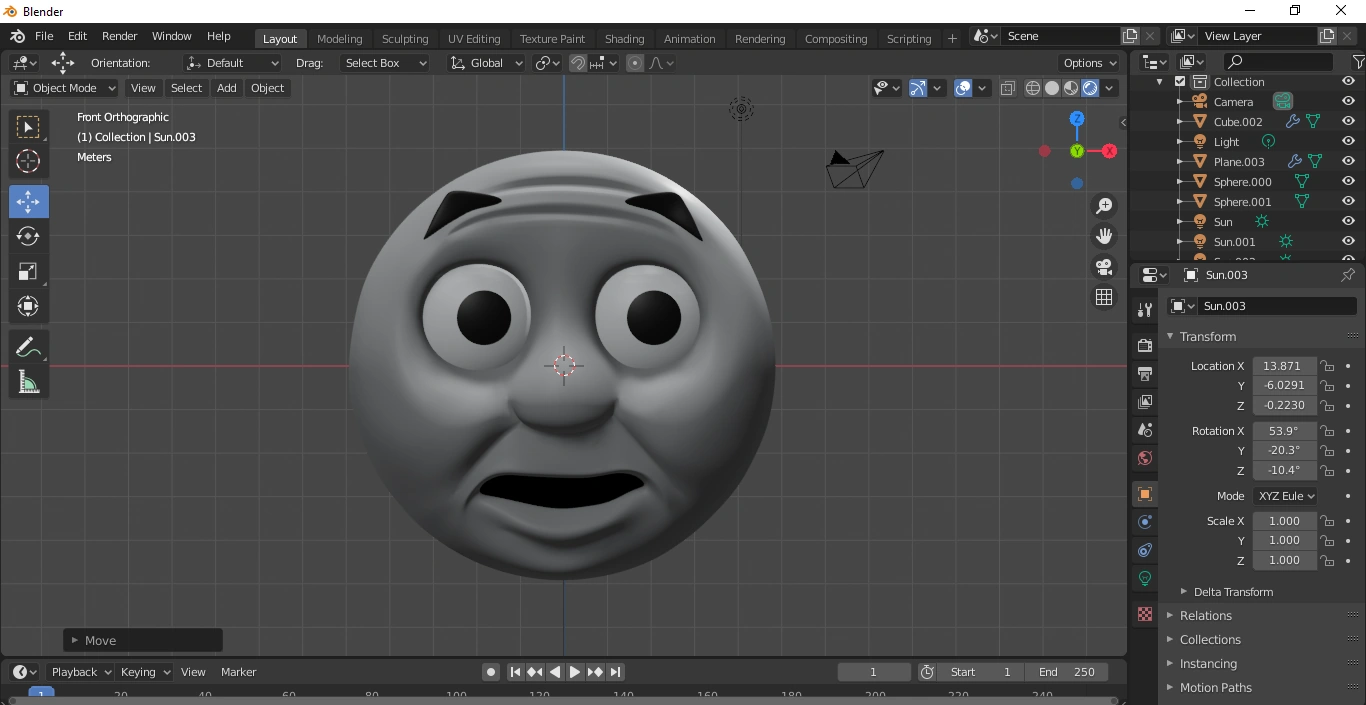1366x705 pixels.
Task: Select the Scale tool in the toolbar
Action: tap(28, 272)
